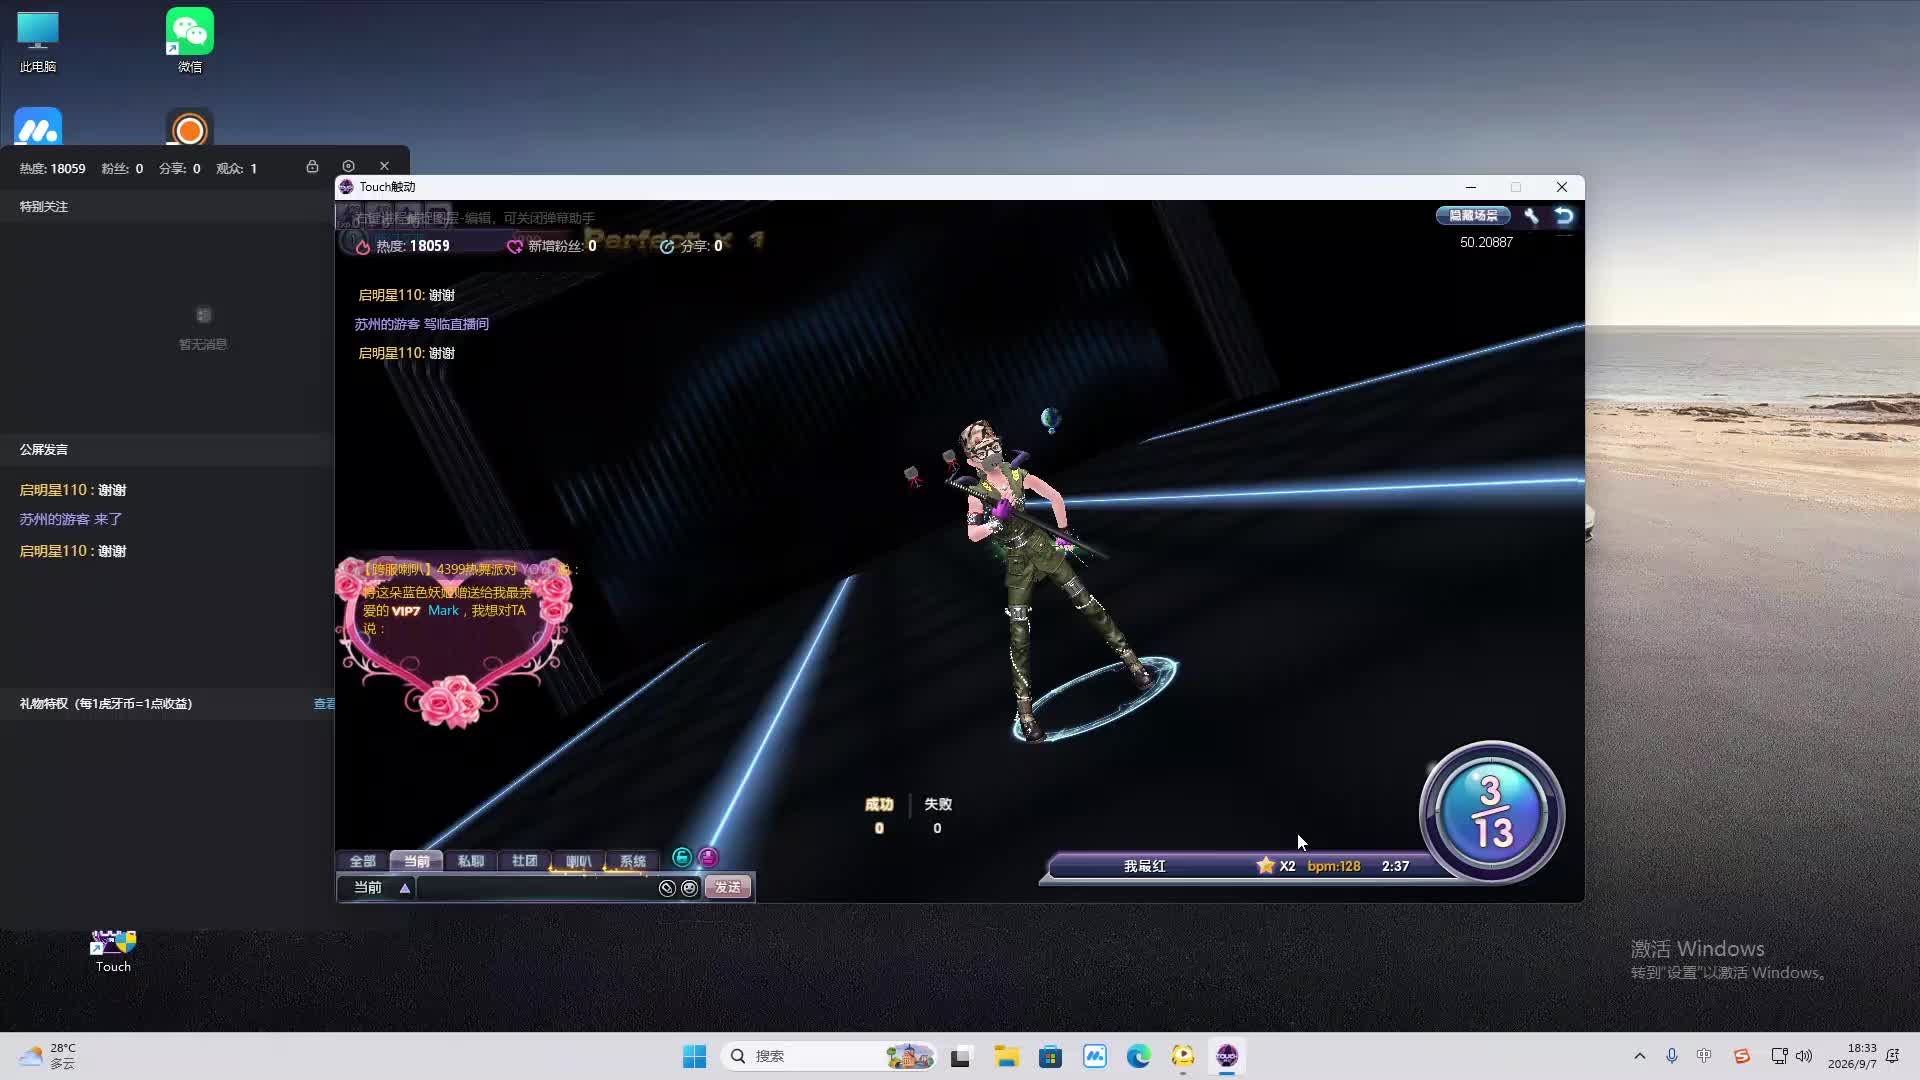Image resolution: width=1920 pixels, height=1080 pixels.
Task: Open the Windows Start menu
Action: [694, 1056]
